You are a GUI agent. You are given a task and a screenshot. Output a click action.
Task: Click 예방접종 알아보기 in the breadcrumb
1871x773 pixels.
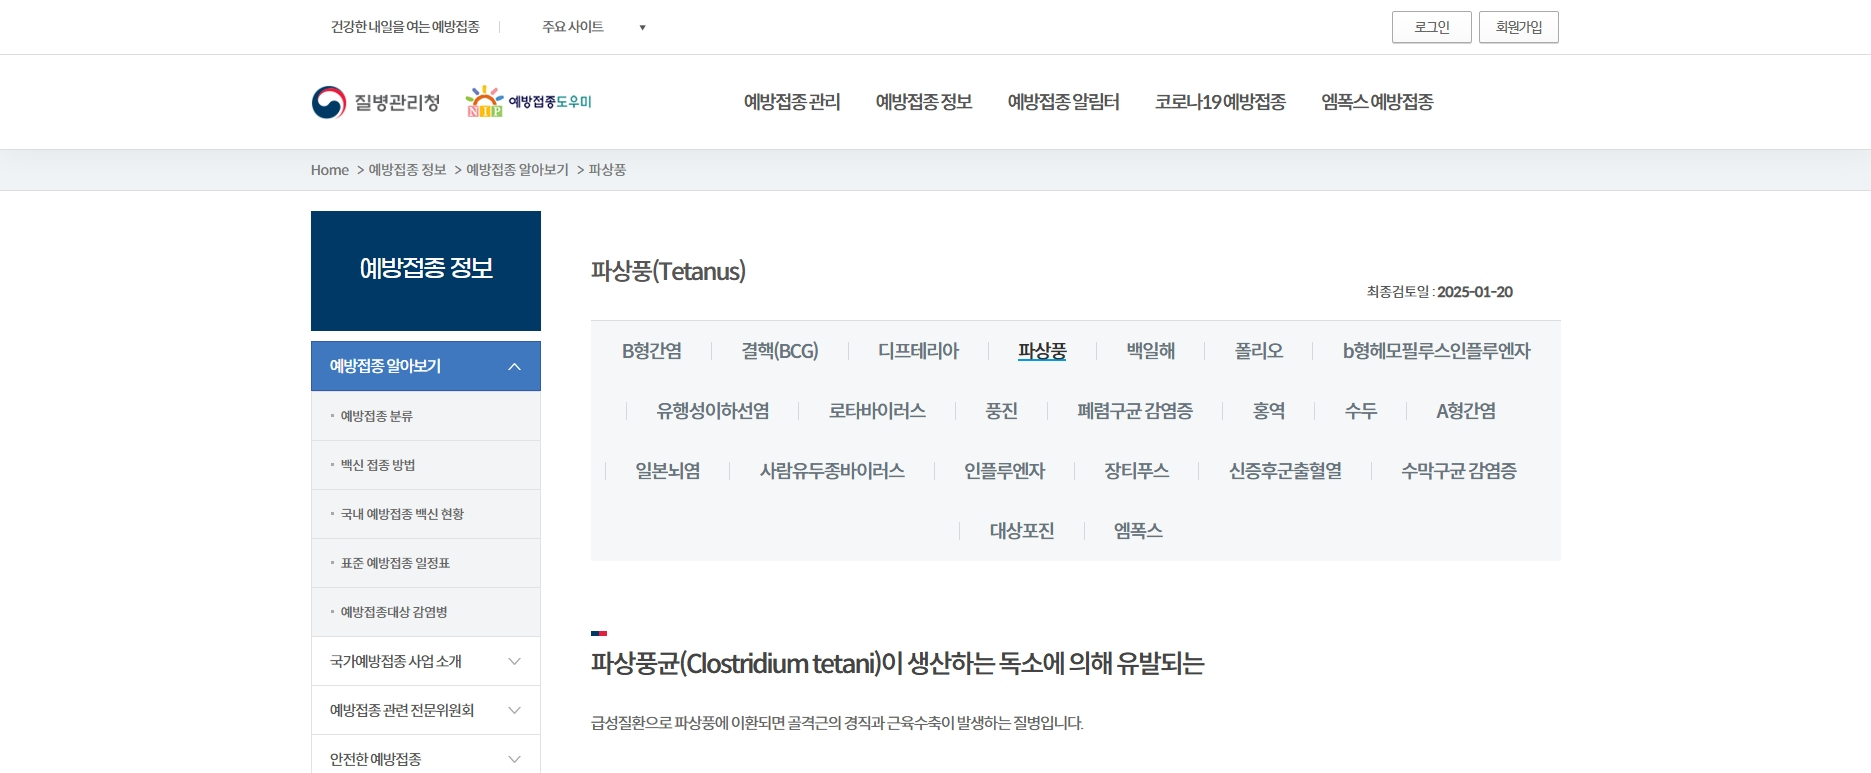pos(517,170)
